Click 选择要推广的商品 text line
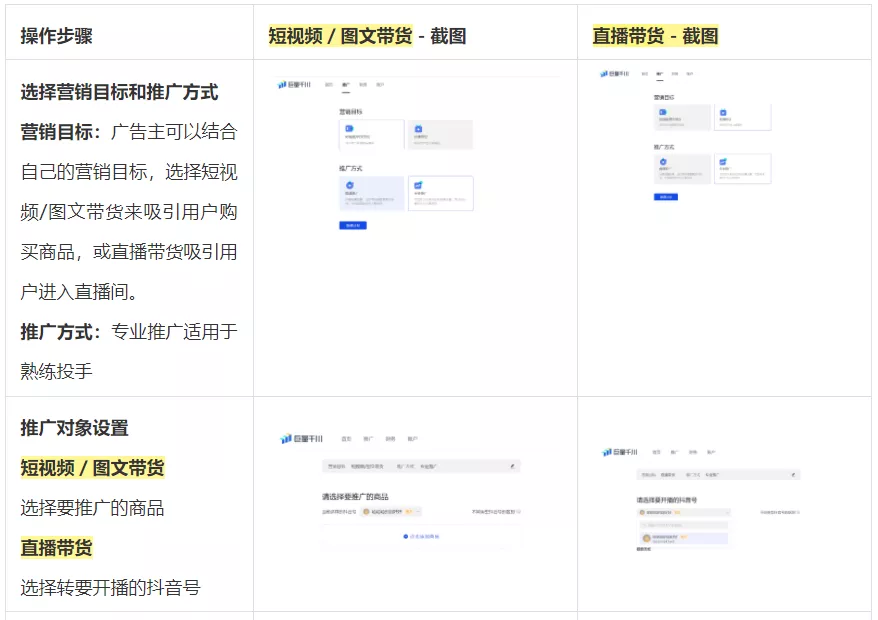The width and height of the screenshot is (878, 620). pyautogui.click(x=92, y=508)
